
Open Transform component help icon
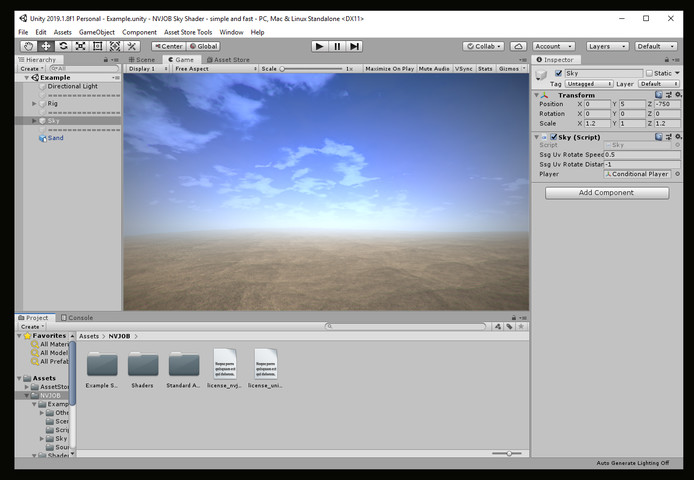click(659, 95)
